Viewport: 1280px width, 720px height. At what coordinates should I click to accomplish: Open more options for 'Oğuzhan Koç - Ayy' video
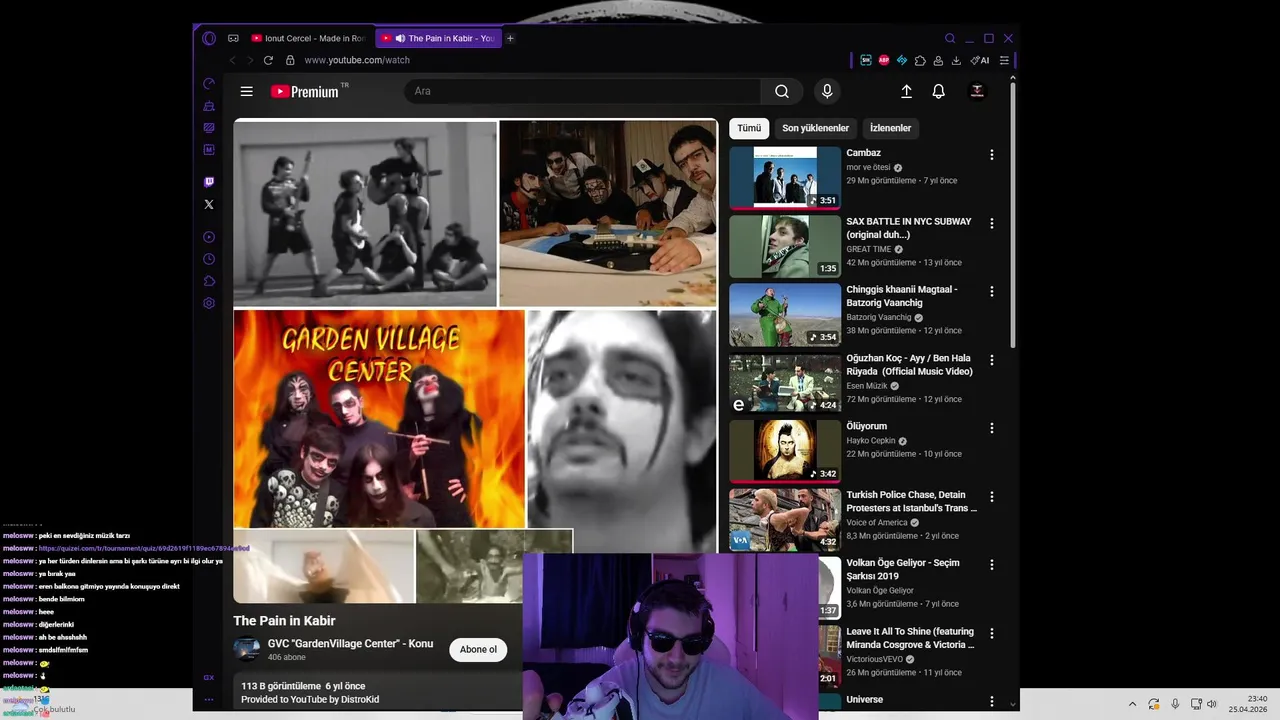[x=992, y=360]
